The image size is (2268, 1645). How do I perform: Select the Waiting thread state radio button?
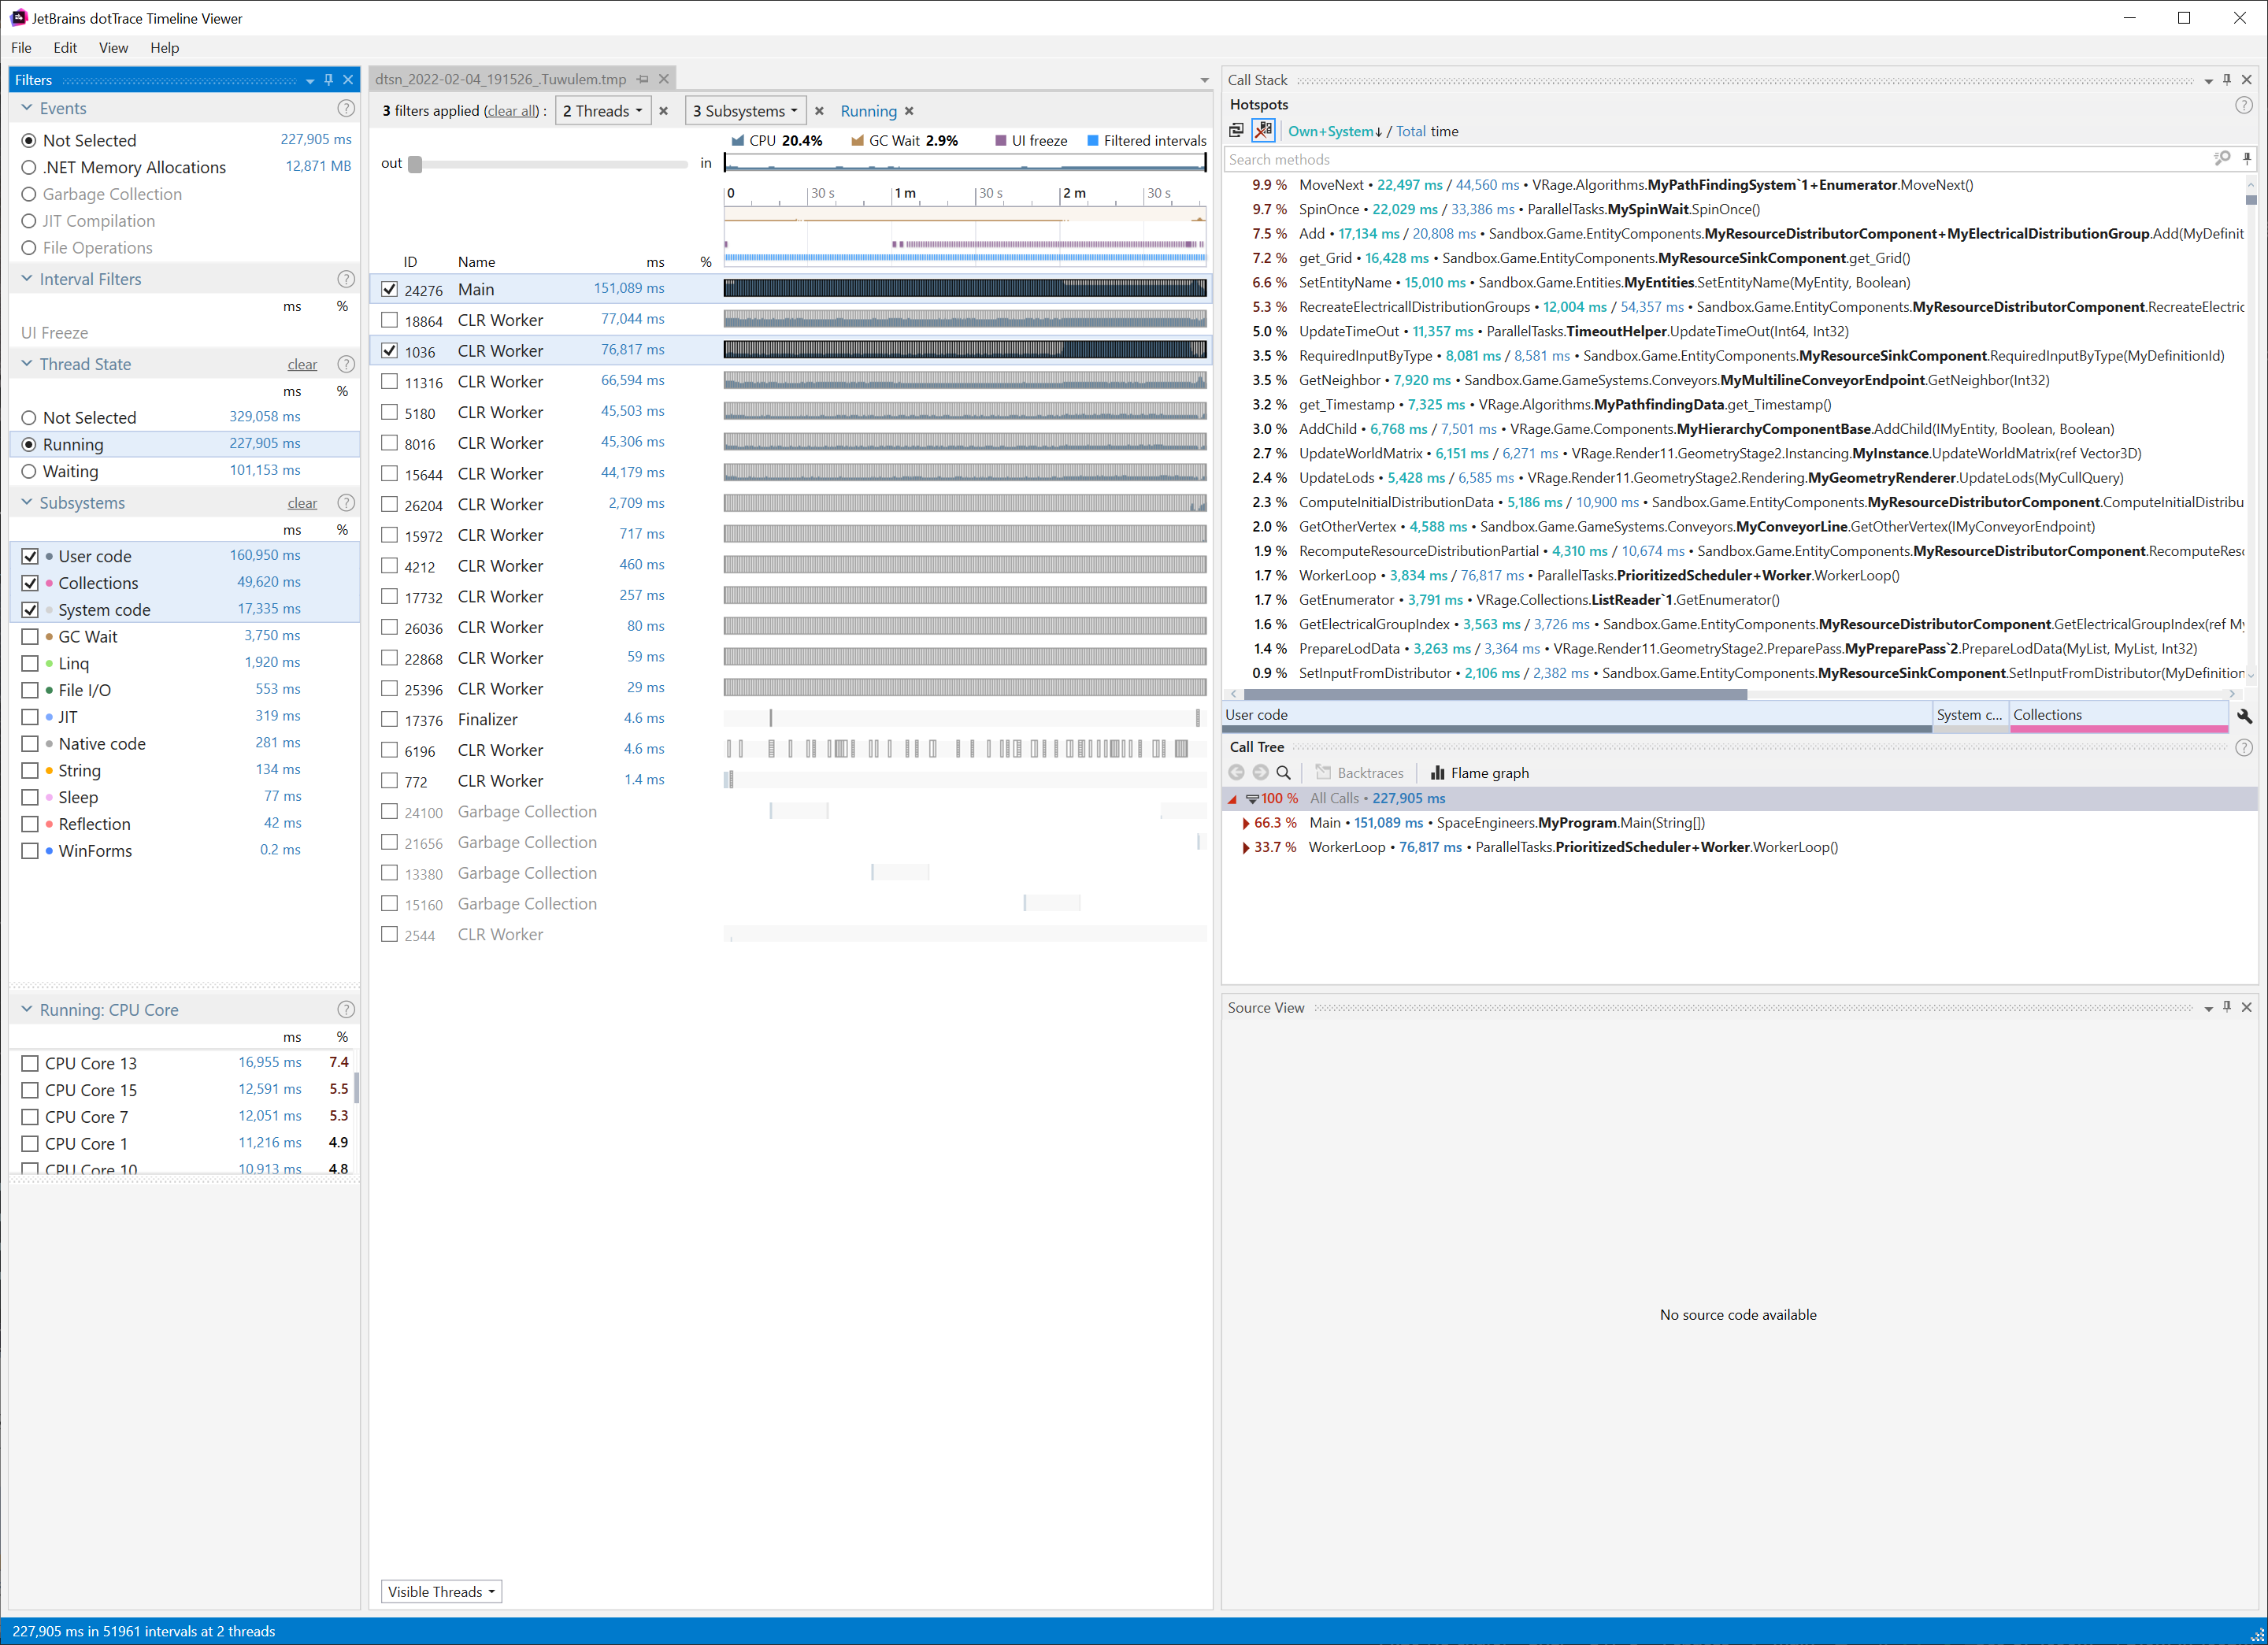(x=29, y=472)
